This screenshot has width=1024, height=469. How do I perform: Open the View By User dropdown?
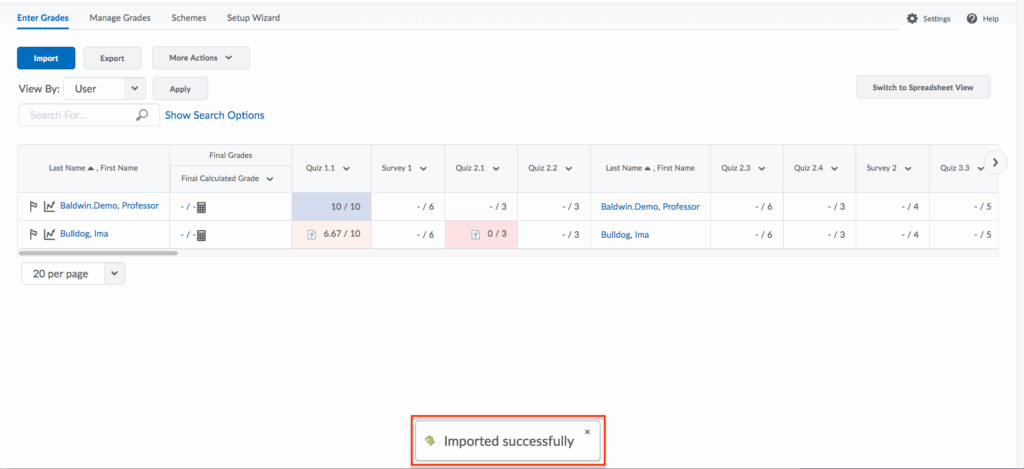(x=104, y=89)
